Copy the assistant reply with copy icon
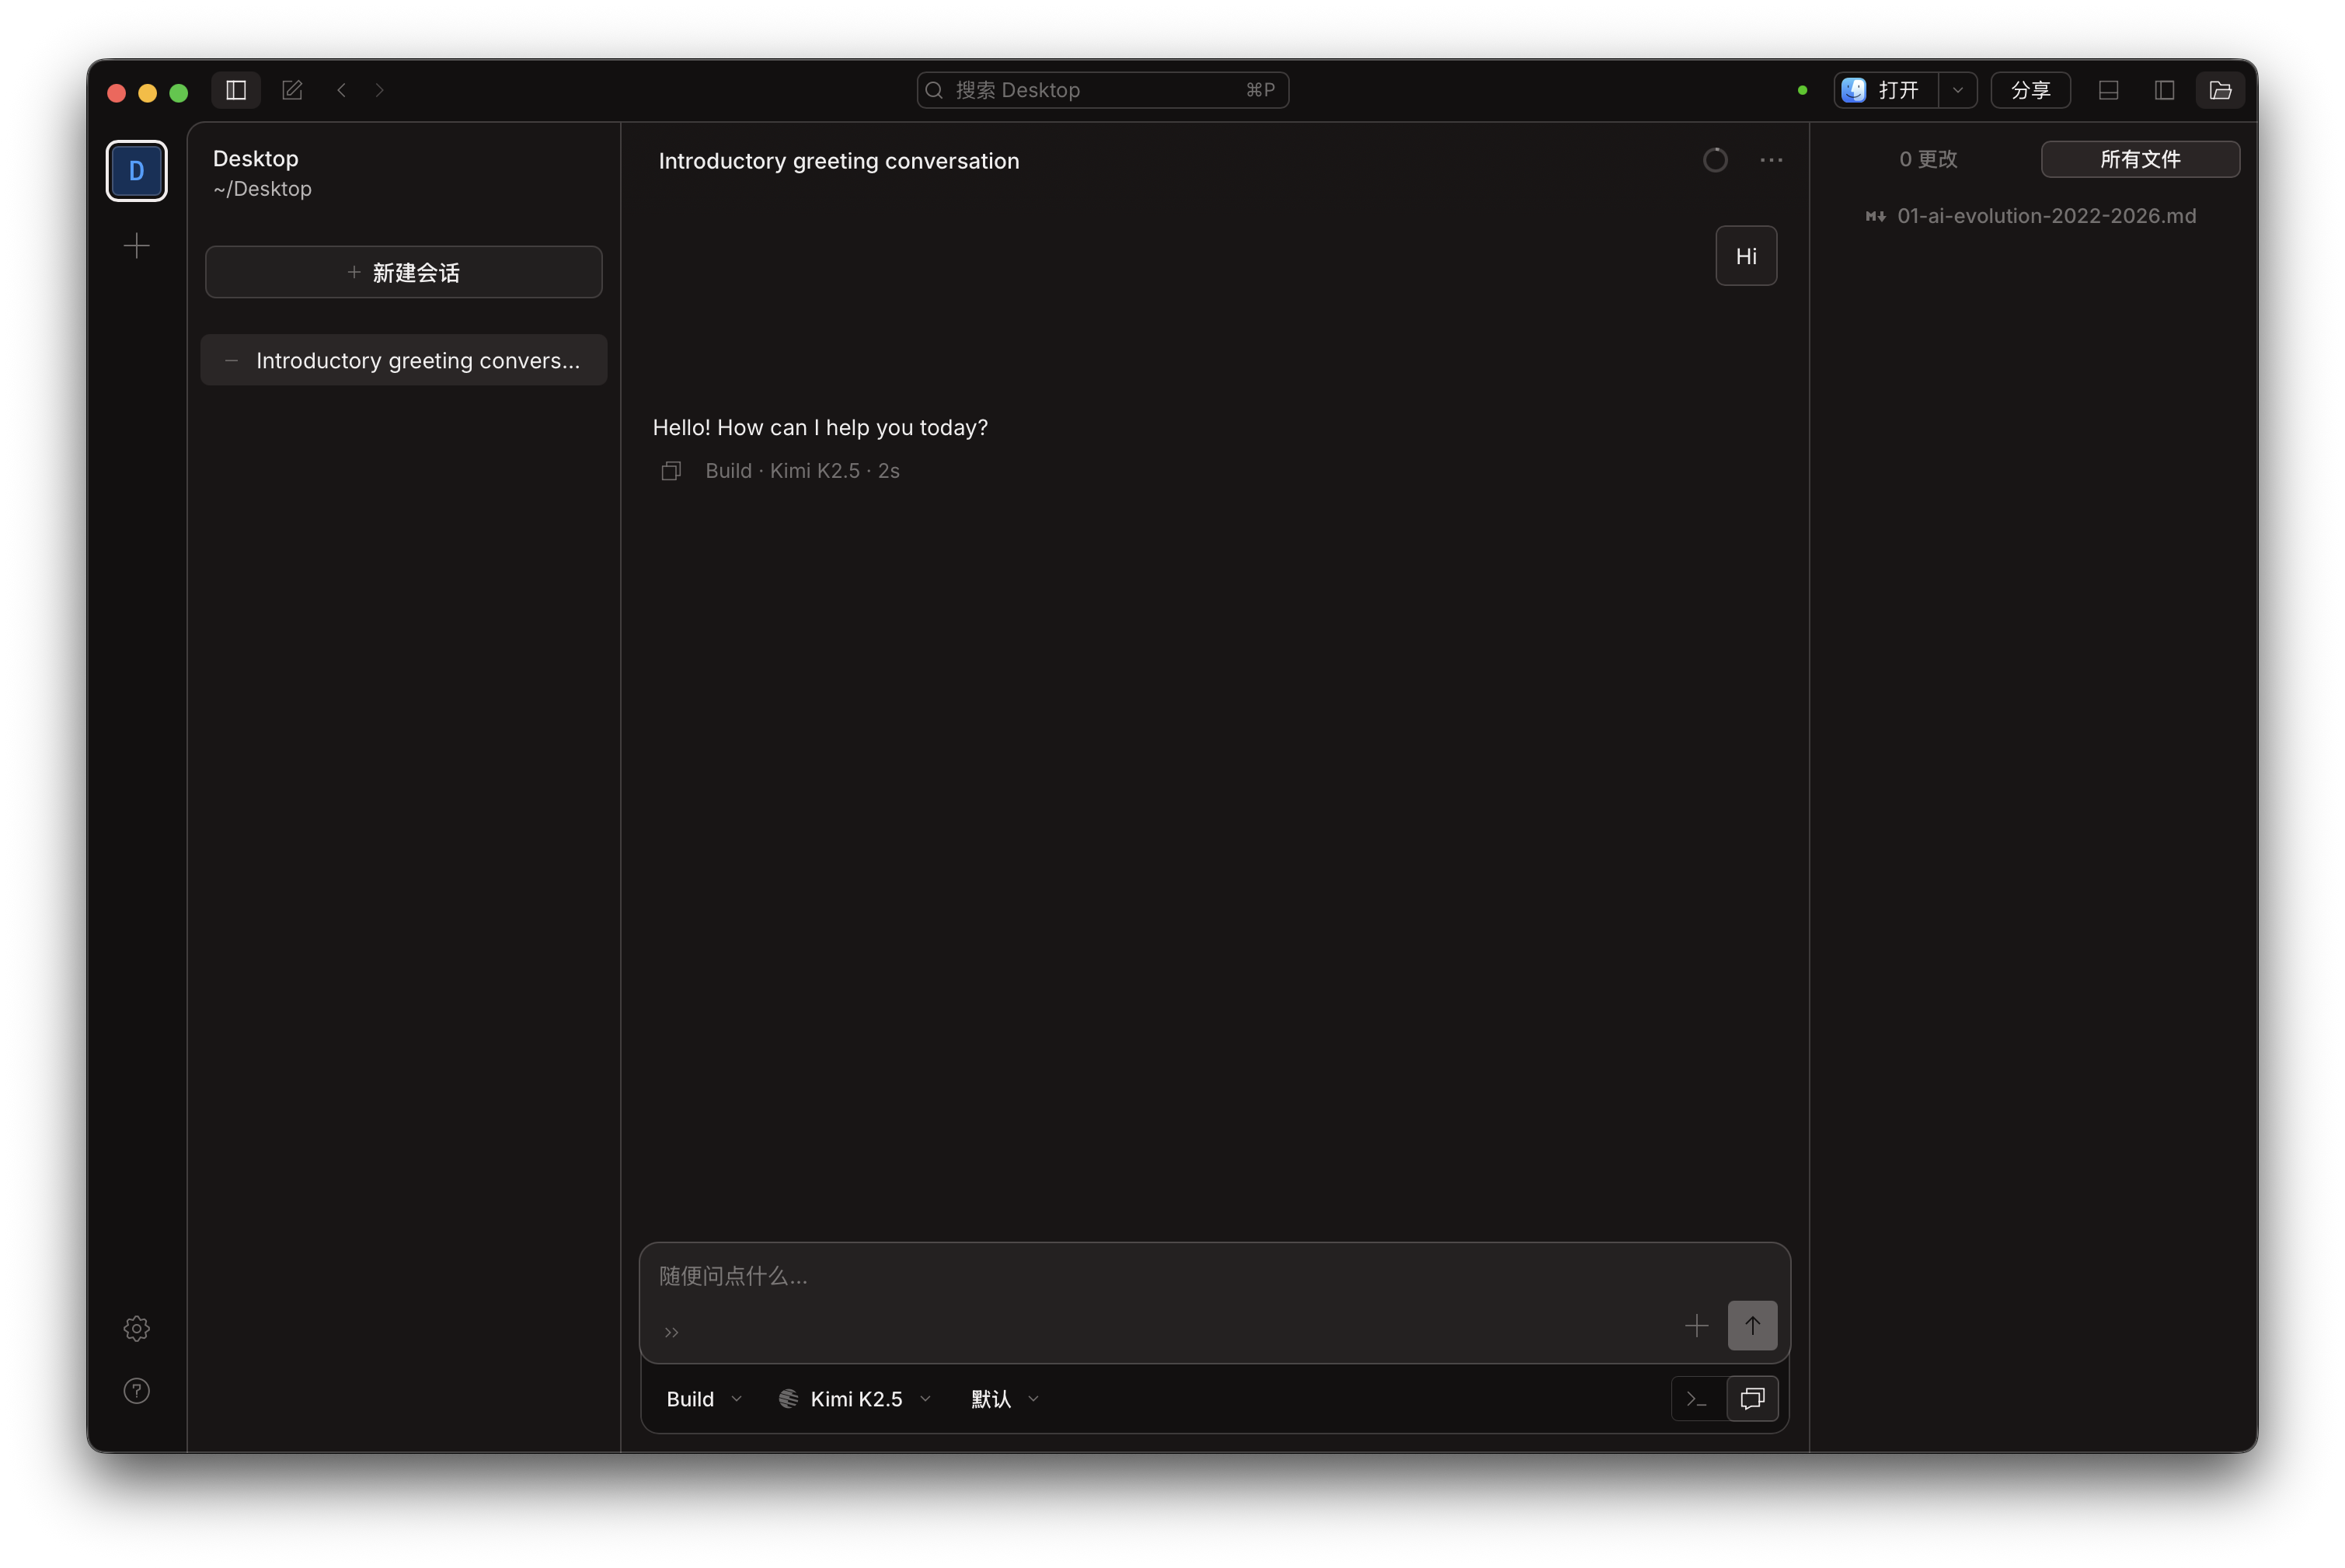Image resolution: width=2345 pixels, height=1568 pixels. 671,471
